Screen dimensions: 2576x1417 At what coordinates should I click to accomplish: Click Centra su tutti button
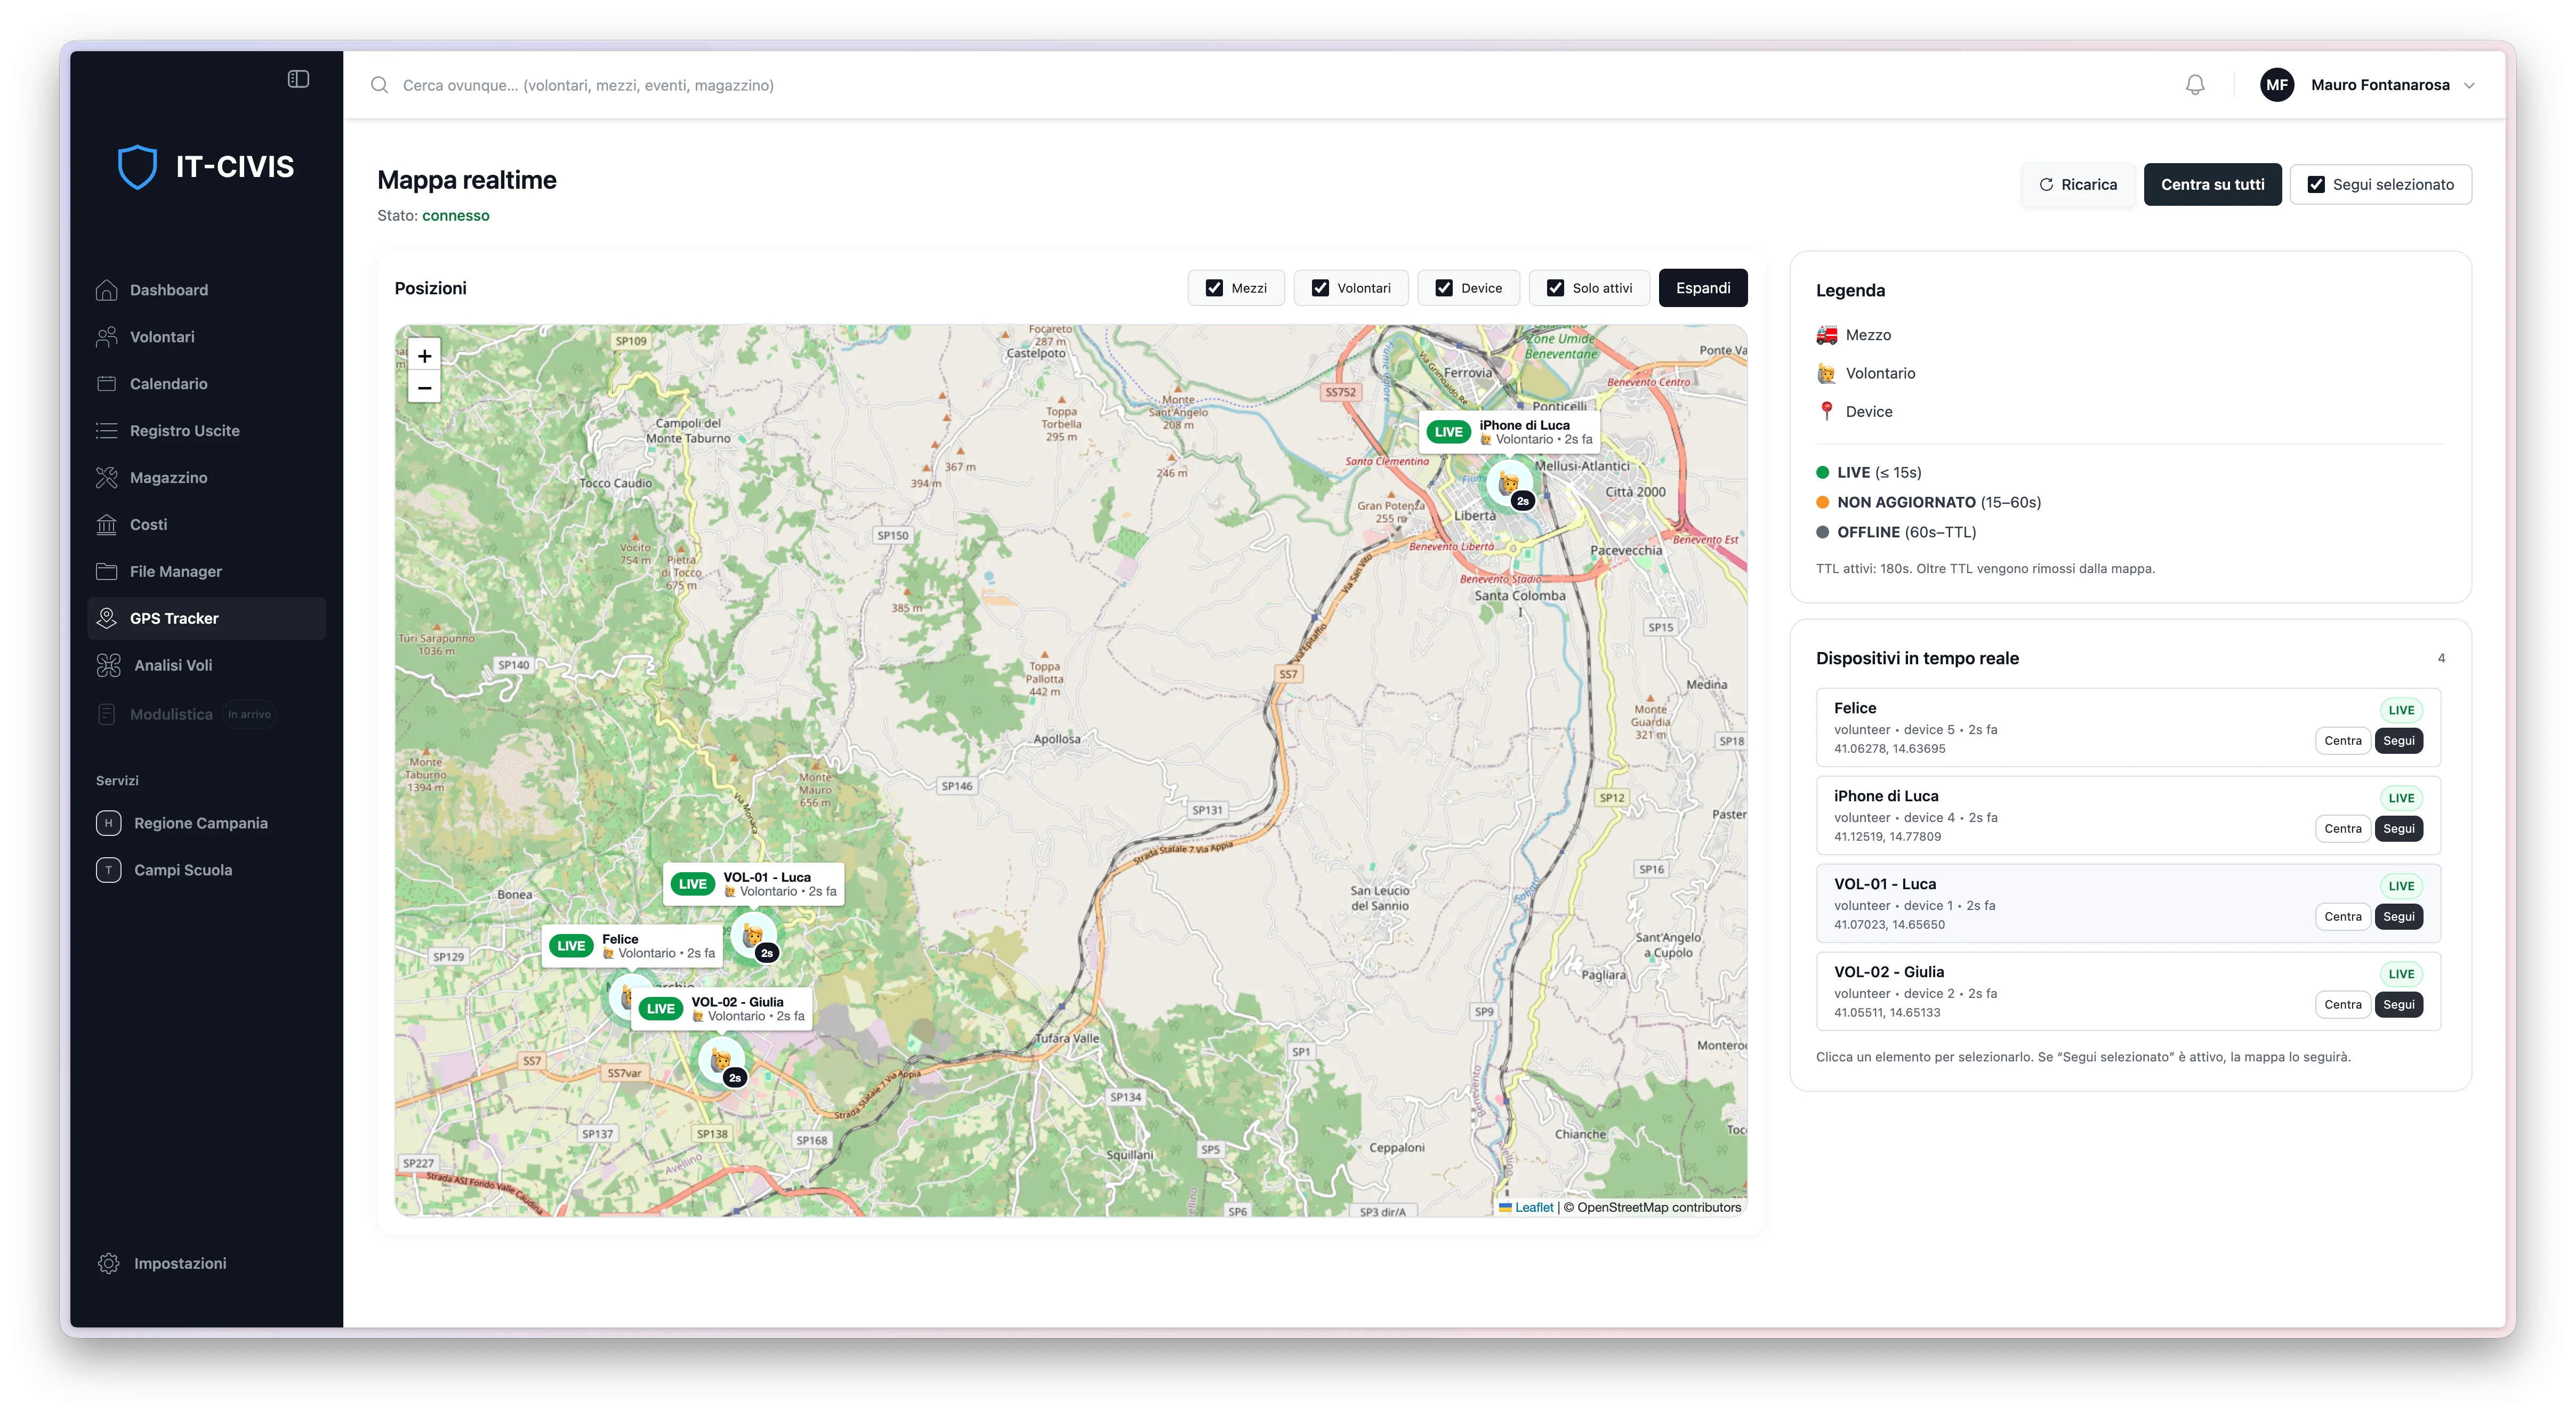pos(2212,185)
